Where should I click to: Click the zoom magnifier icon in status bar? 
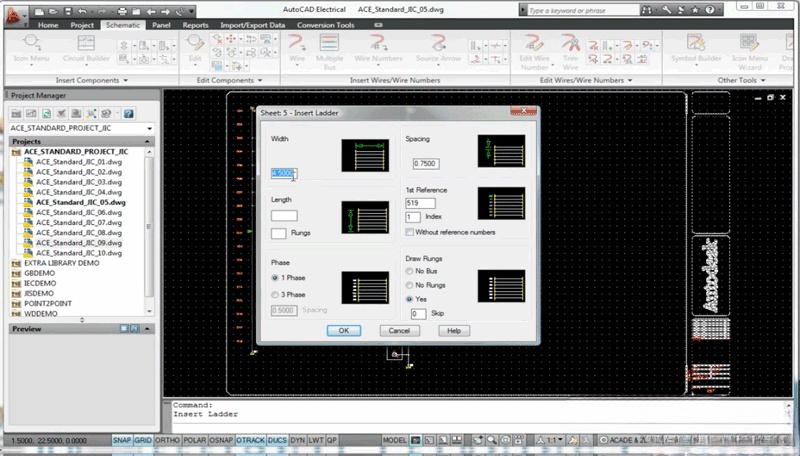coord(491,440)
